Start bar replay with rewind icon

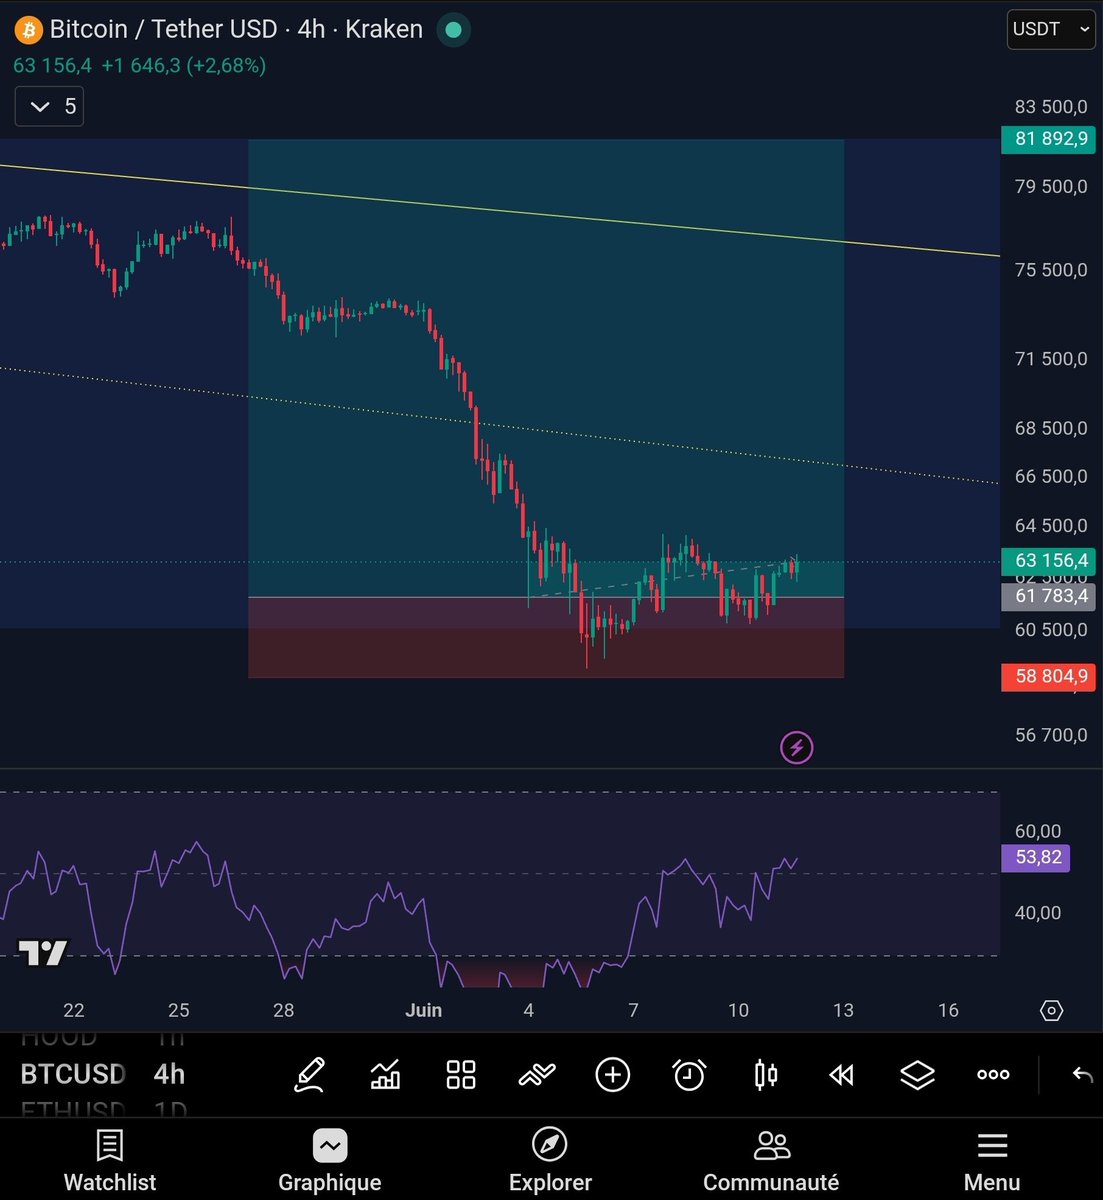[842, 1075]
